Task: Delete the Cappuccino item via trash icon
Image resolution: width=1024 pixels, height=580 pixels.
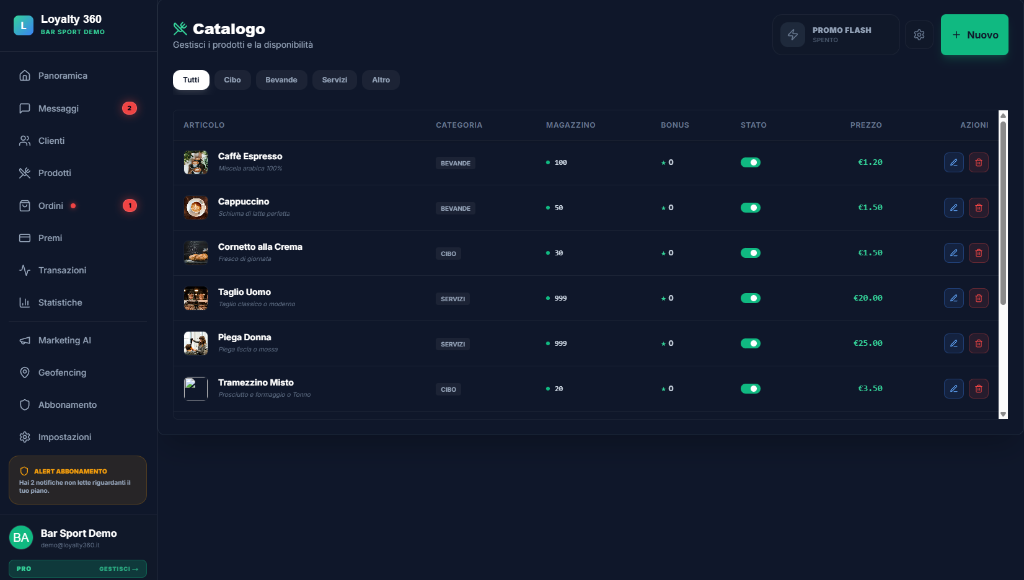Action: click(x=979, y=208)
